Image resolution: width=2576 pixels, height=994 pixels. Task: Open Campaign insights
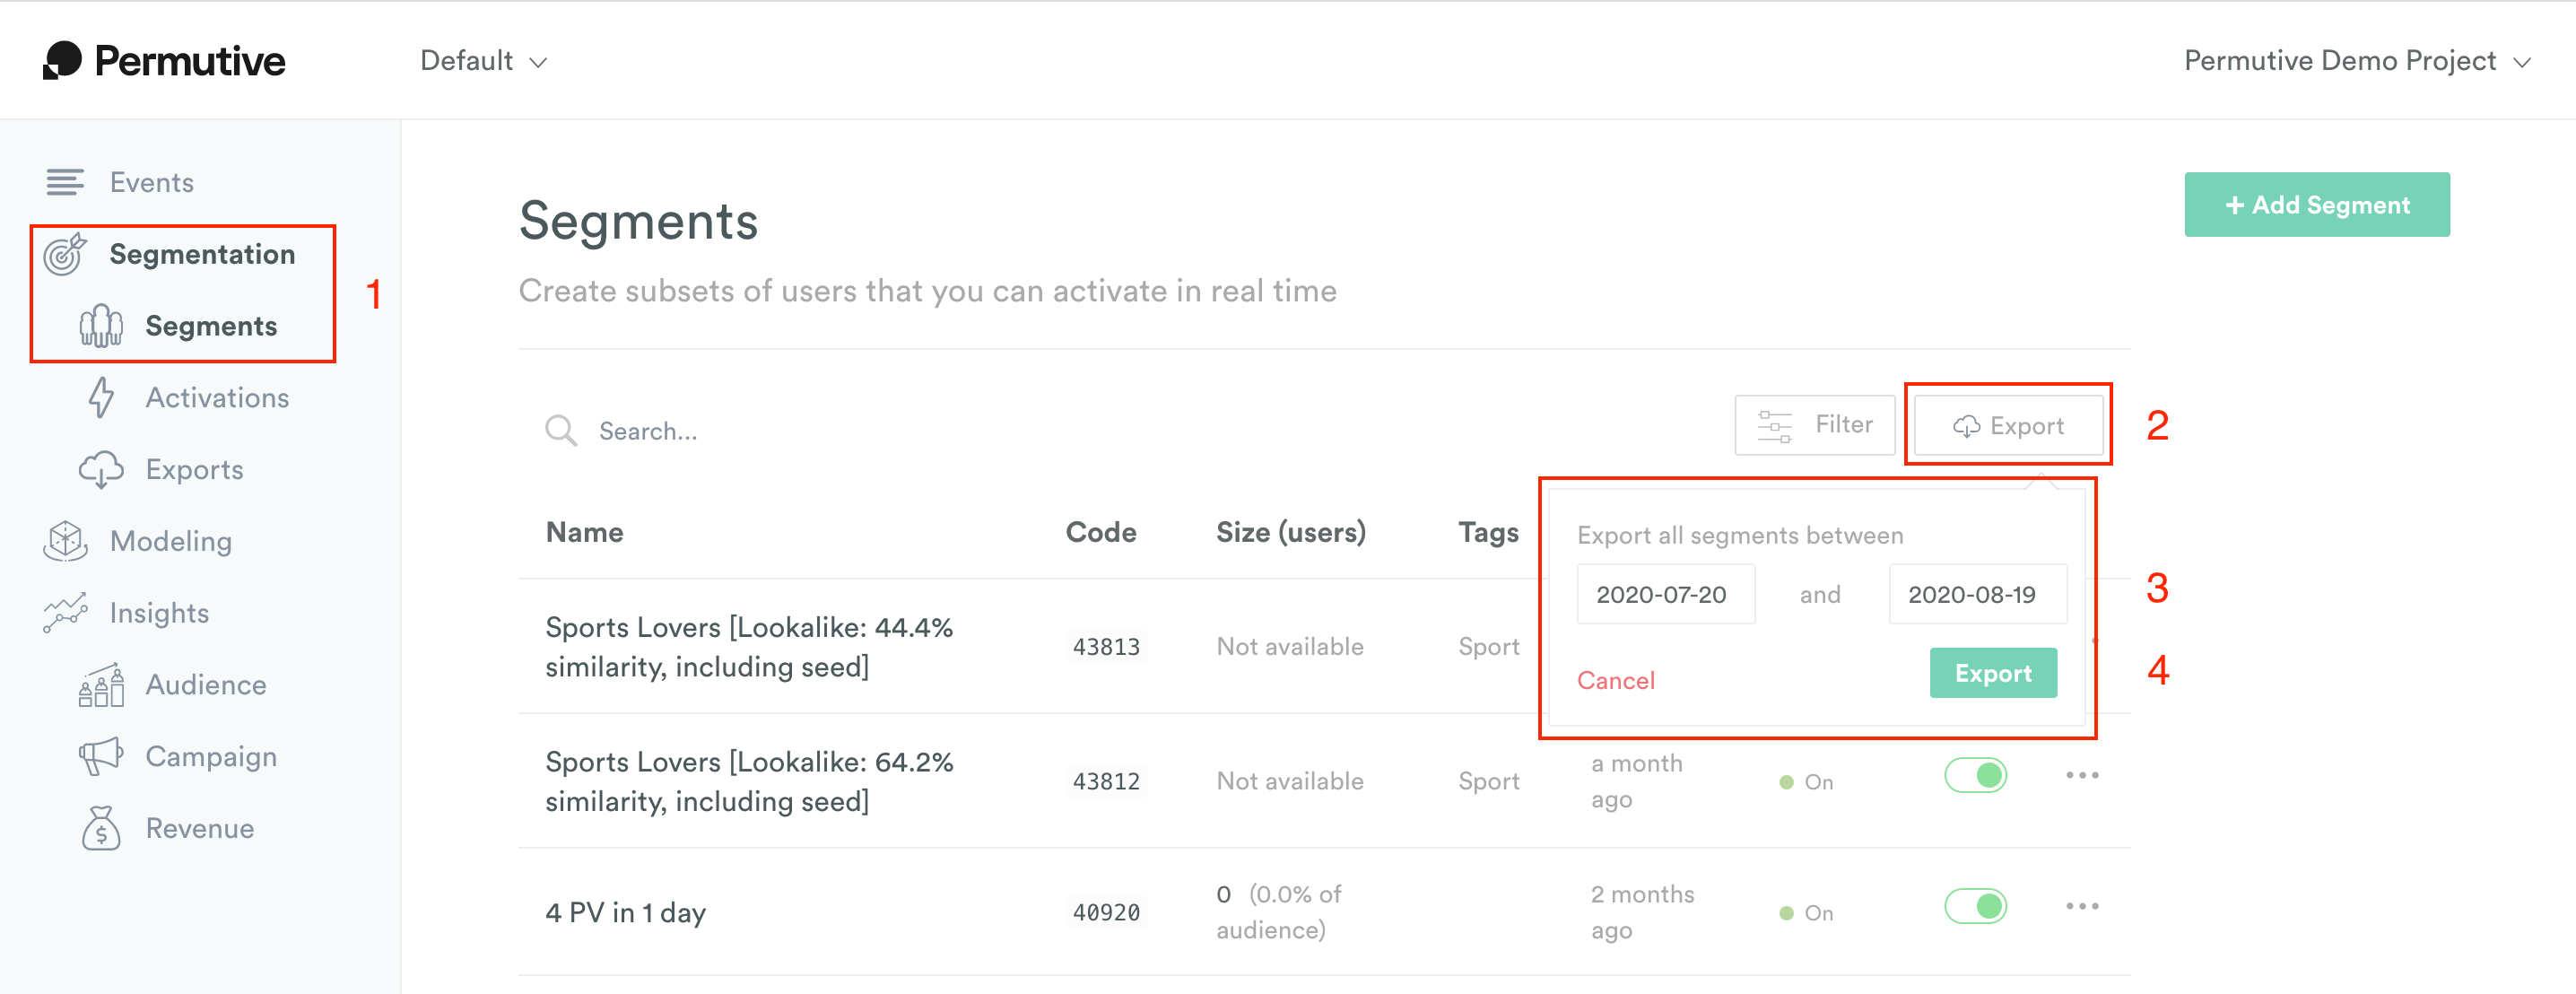211,757
